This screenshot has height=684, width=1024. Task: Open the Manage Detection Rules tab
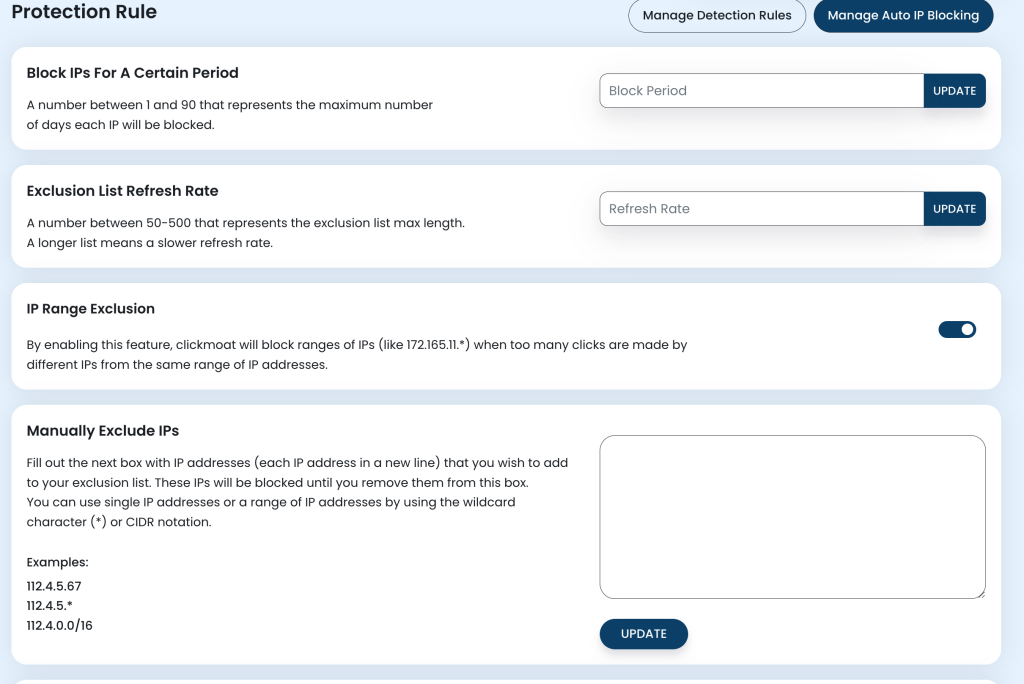coord(716,15)
